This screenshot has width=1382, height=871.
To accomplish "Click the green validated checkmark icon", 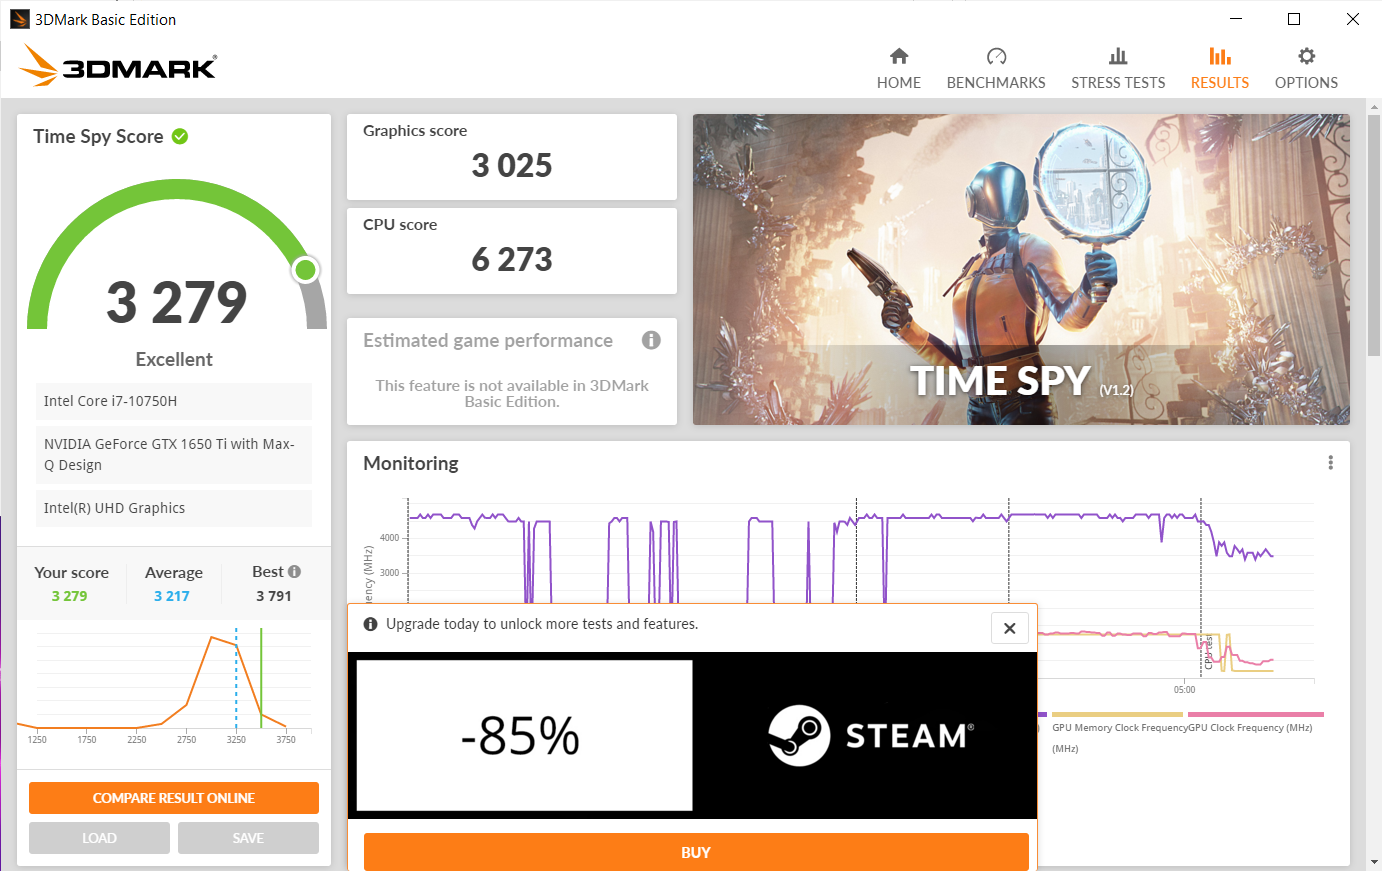I will [x=180, y=137].
